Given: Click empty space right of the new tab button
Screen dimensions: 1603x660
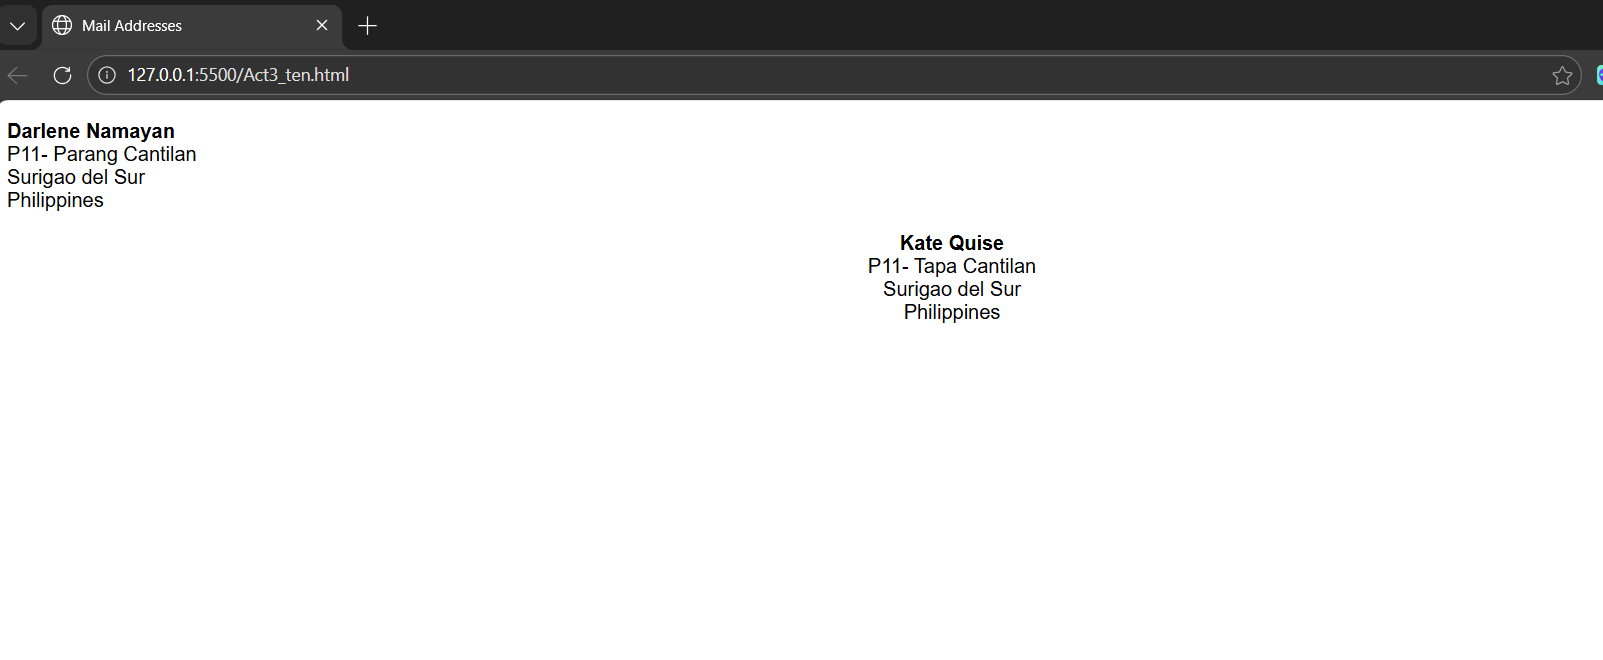Looking at the screenshot, I should point(900,25).
